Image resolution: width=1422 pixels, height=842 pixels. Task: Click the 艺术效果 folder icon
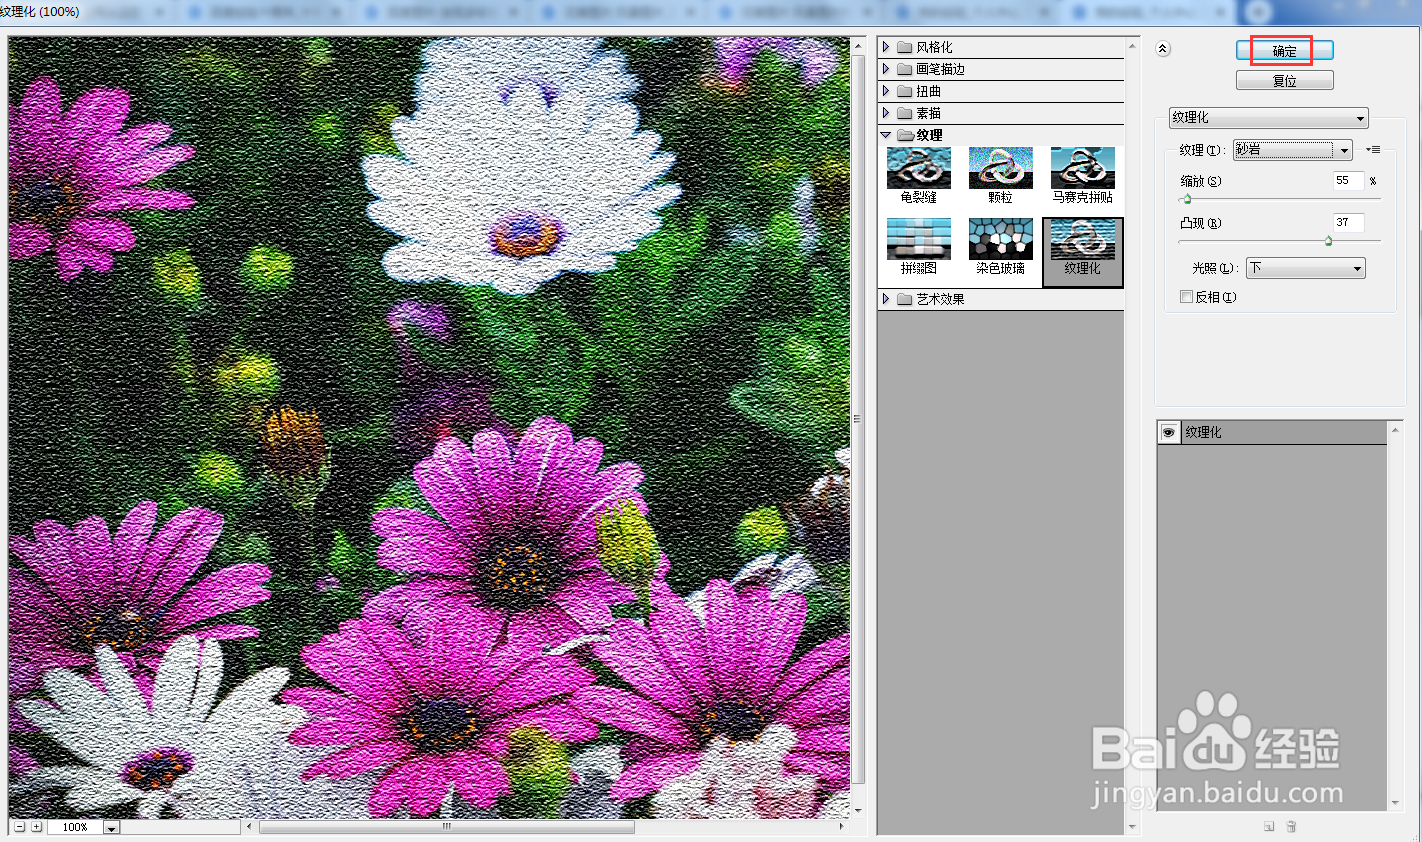(905, 299)
